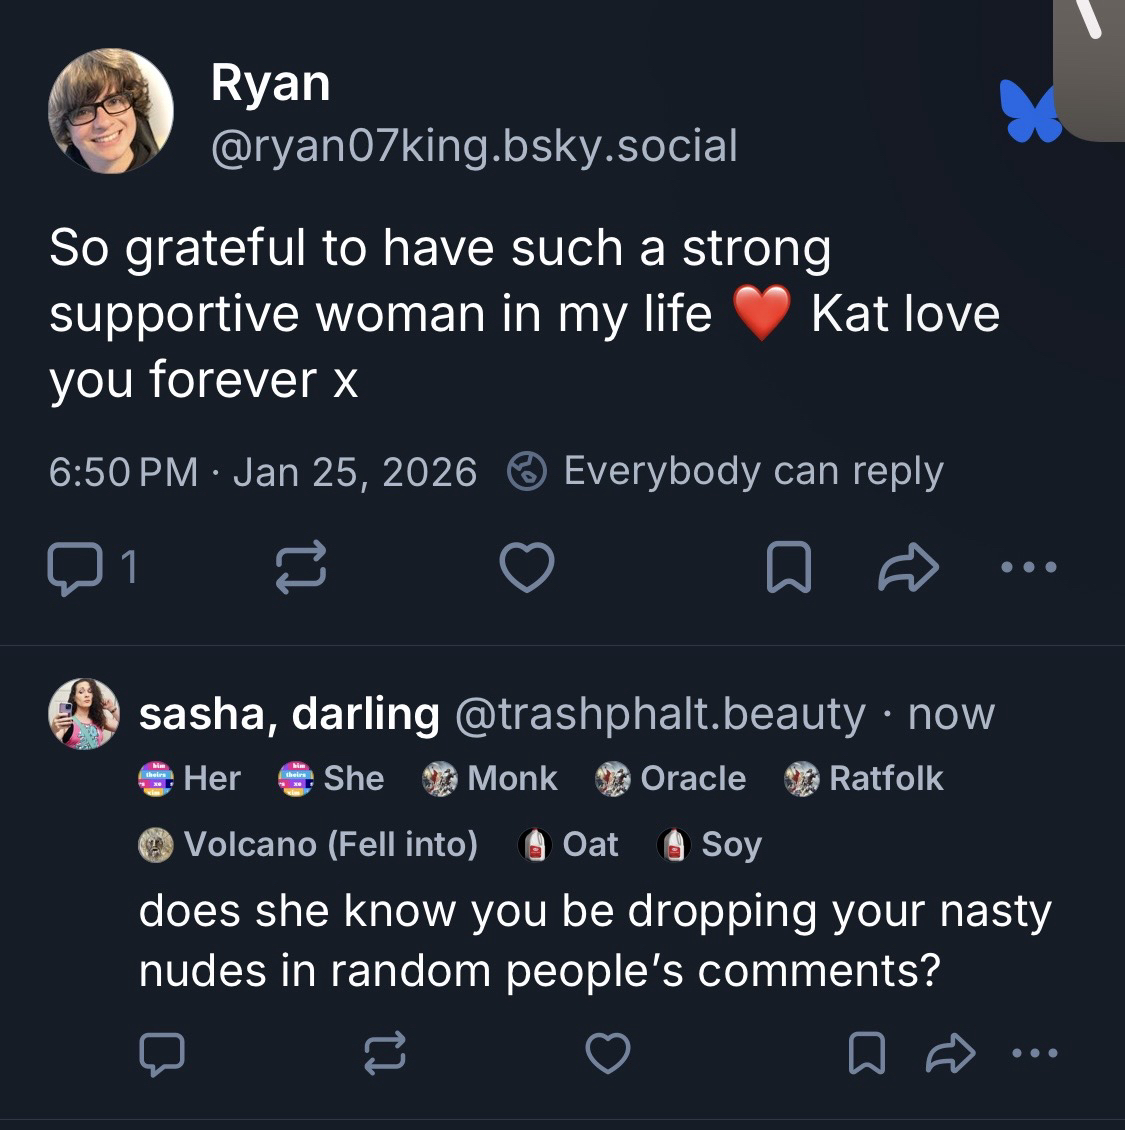
Task: Open reply icon on Ryan's post
Action: tap(74, 568)
